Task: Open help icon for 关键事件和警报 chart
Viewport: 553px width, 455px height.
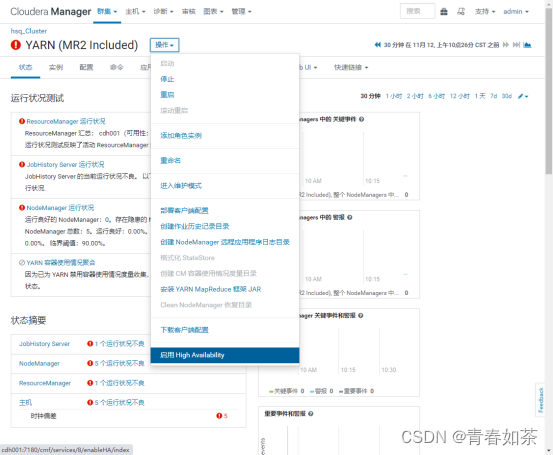Action: 360,315
